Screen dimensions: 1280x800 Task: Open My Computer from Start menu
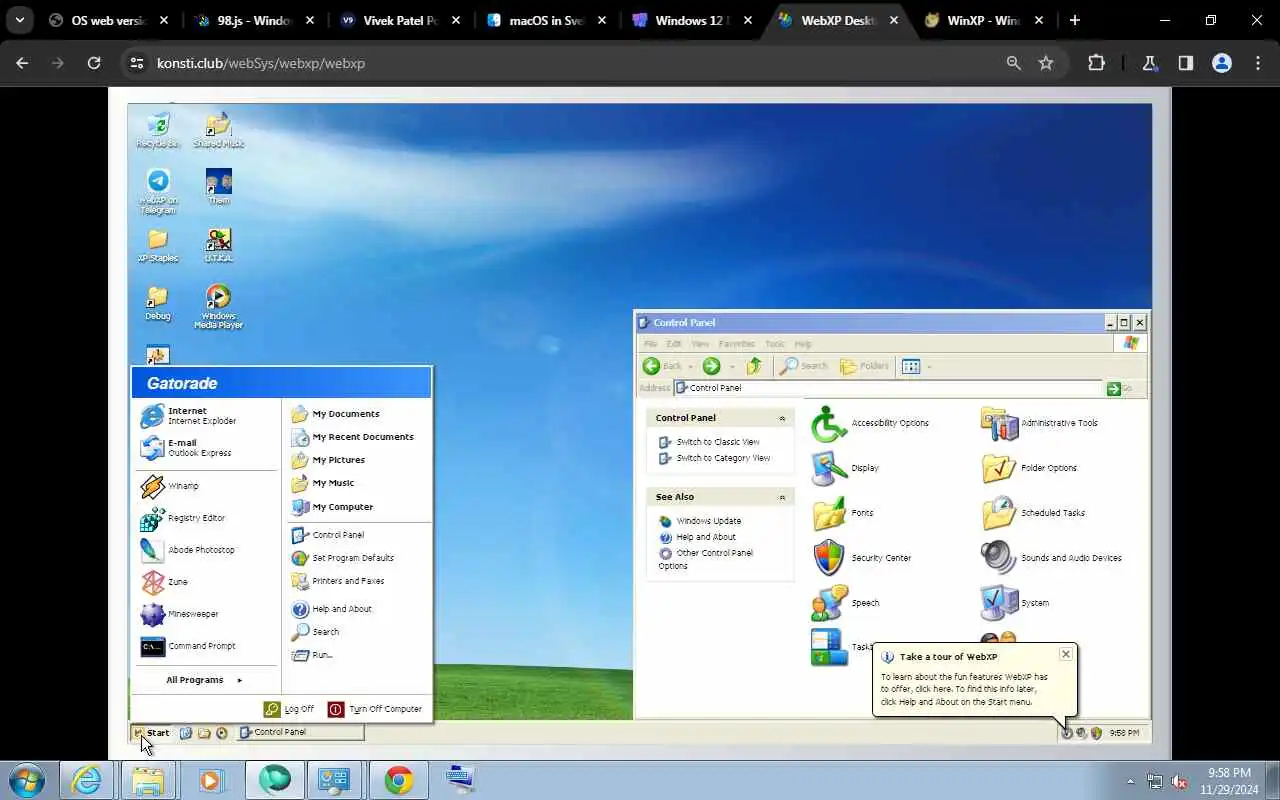pyautogui.click(x=332, y=507)
